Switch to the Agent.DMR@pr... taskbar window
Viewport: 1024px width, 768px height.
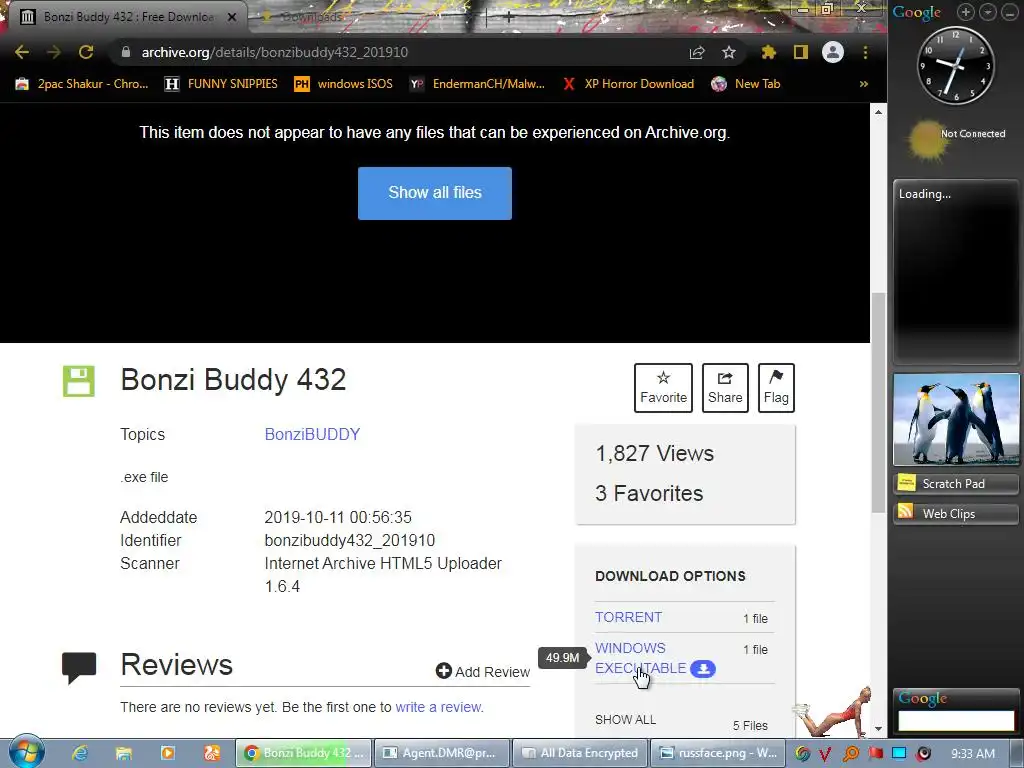pos(441,753)
